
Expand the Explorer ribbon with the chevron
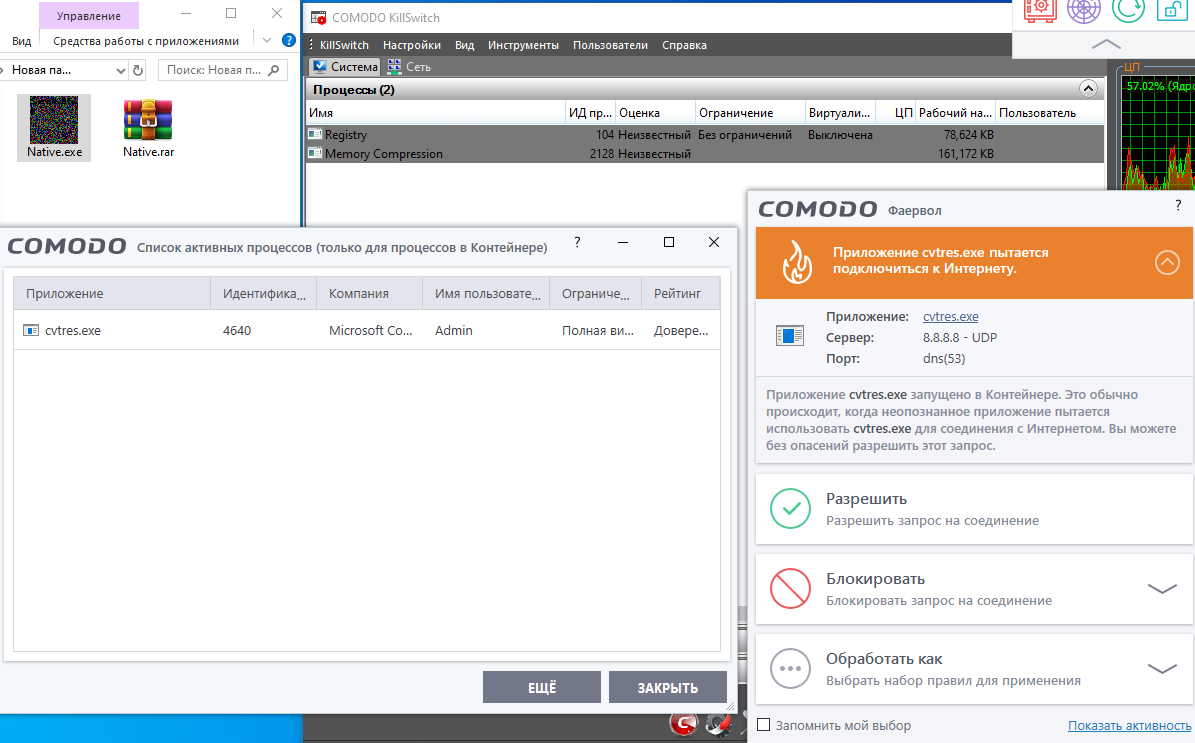click(x=267, y=40)
